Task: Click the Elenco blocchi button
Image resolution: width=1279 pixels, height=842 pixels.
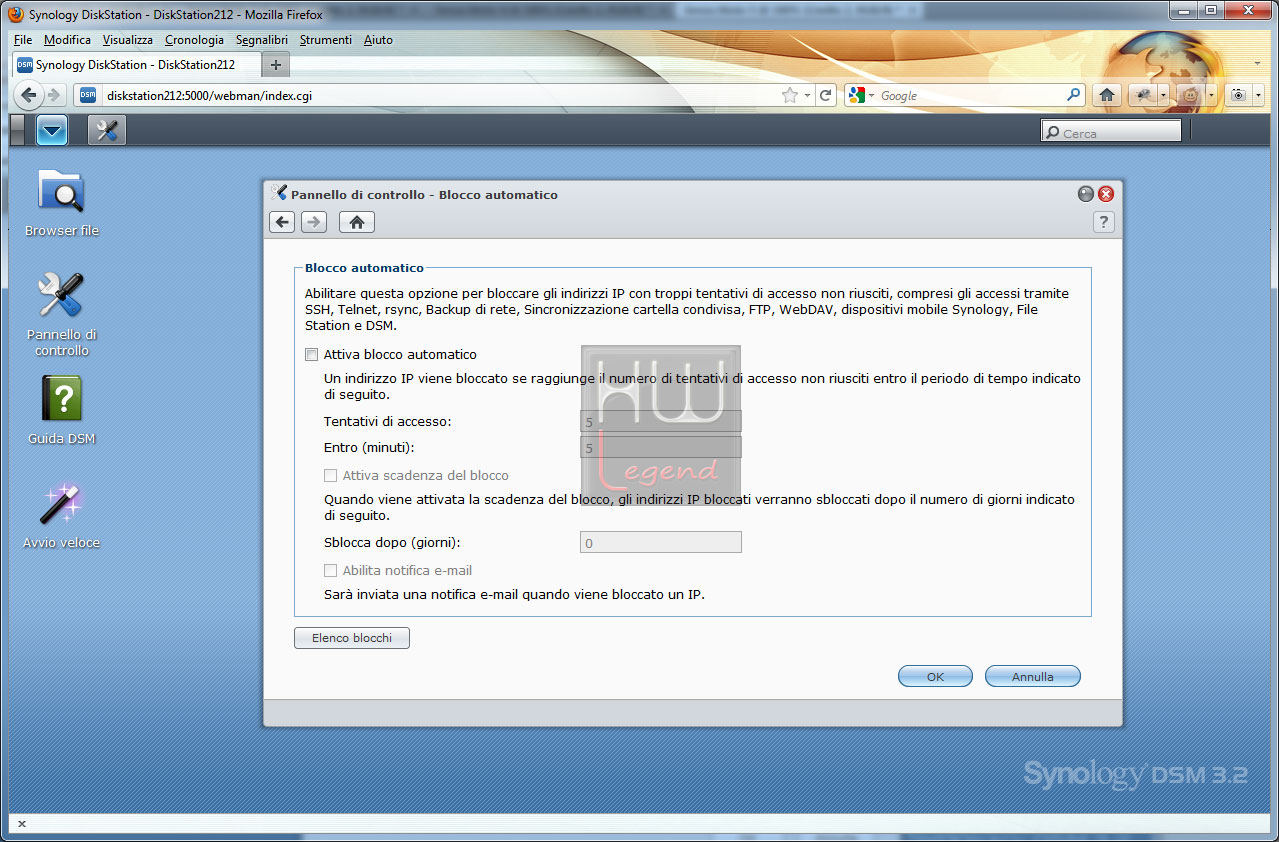Action: point(352,638)
